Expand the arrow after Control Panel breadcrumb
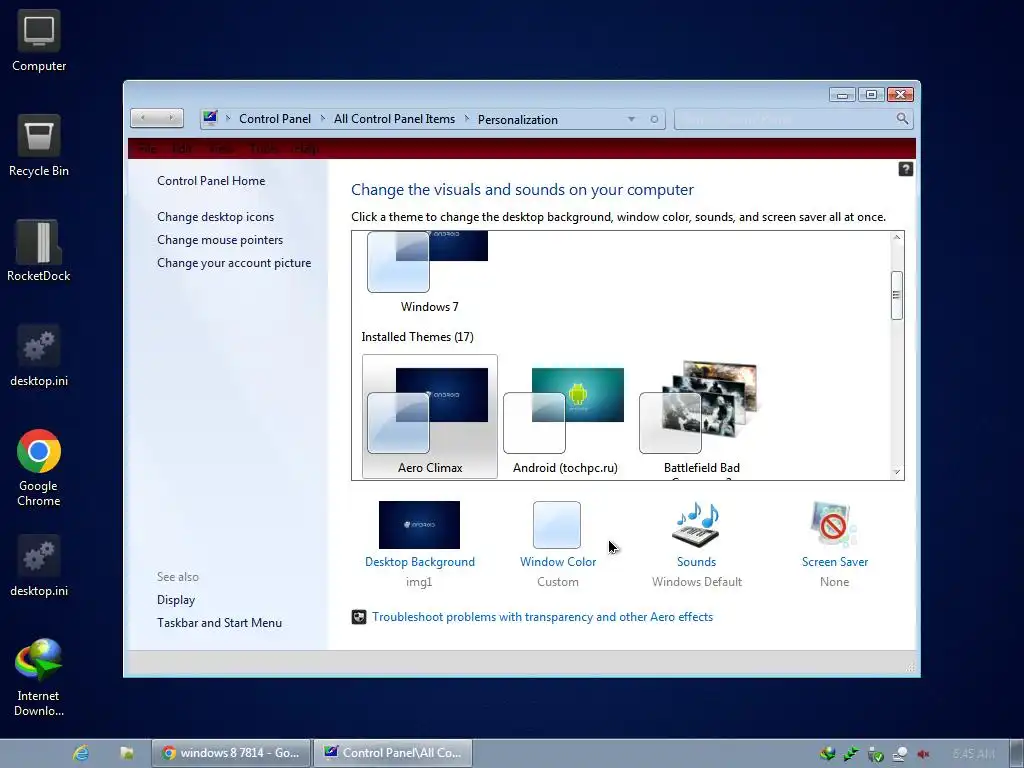The width and height of the screenshot is (1024, 768). [323, 119]
